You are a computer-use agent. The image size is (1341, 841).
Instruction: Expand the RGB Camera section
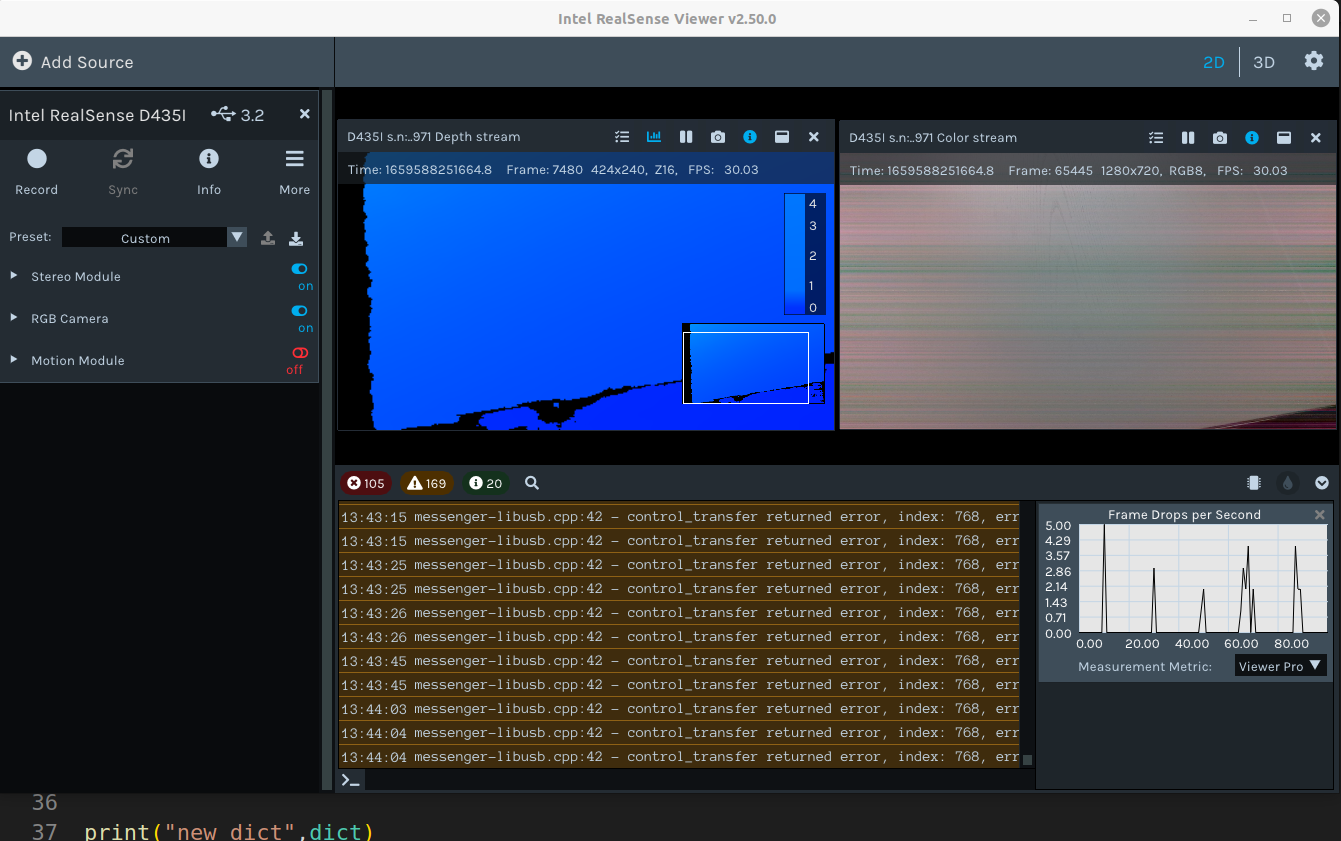(x=14, y=317)
